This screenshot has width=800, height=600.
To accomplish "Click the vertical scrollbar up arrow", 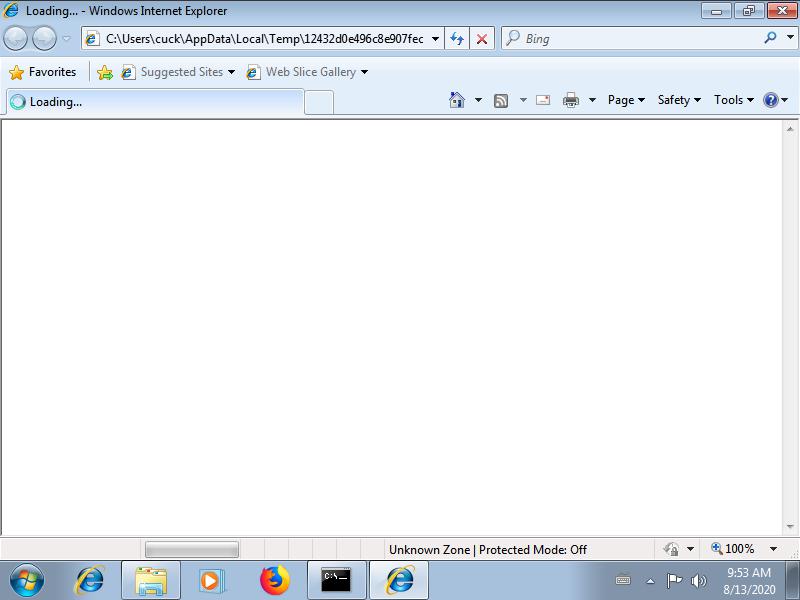I will click(790, 129).
